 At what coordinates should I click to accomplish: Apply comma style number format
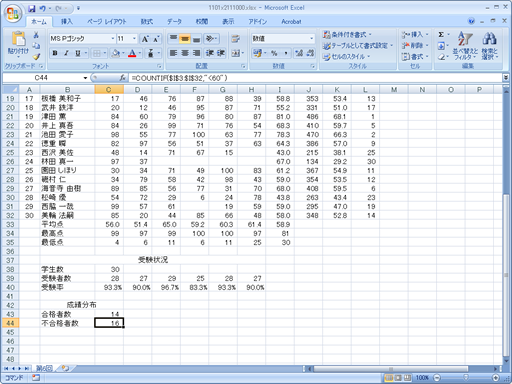point(286,53)
